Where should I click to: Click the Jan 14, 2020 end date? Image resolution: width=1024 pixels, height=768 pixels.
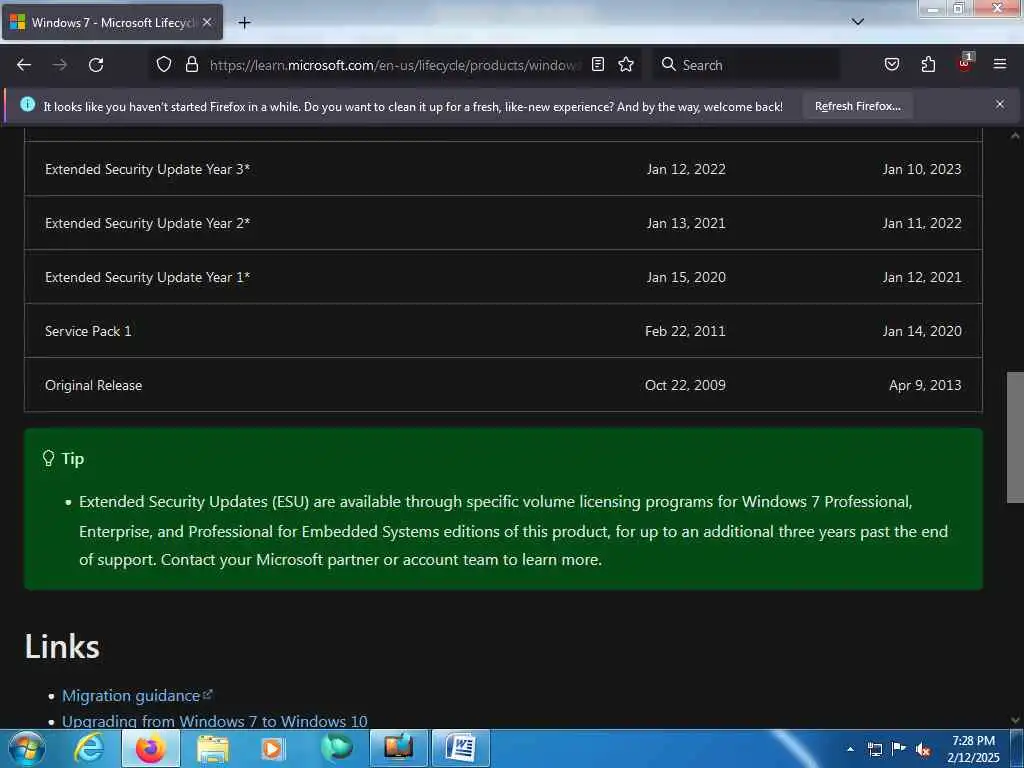(x=922, y=331)
